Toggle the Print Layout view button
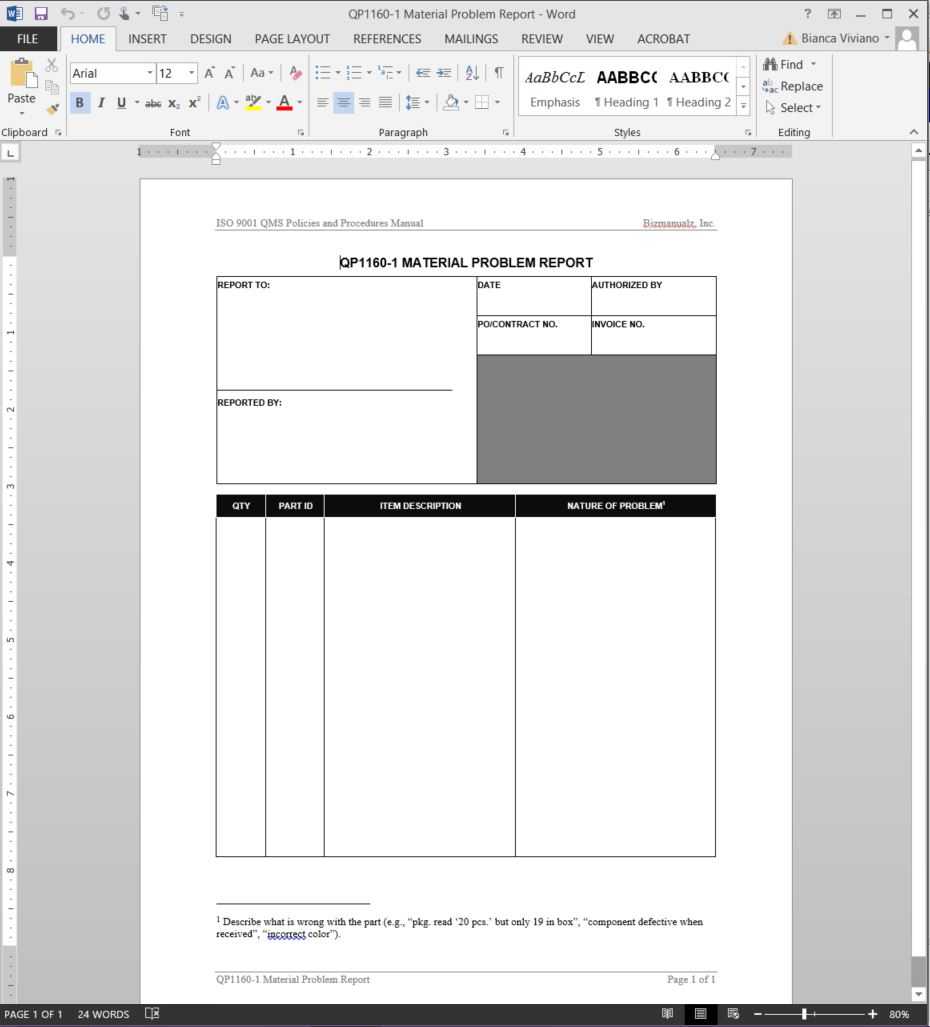930x1027 pixels. tap(700, 1013)
